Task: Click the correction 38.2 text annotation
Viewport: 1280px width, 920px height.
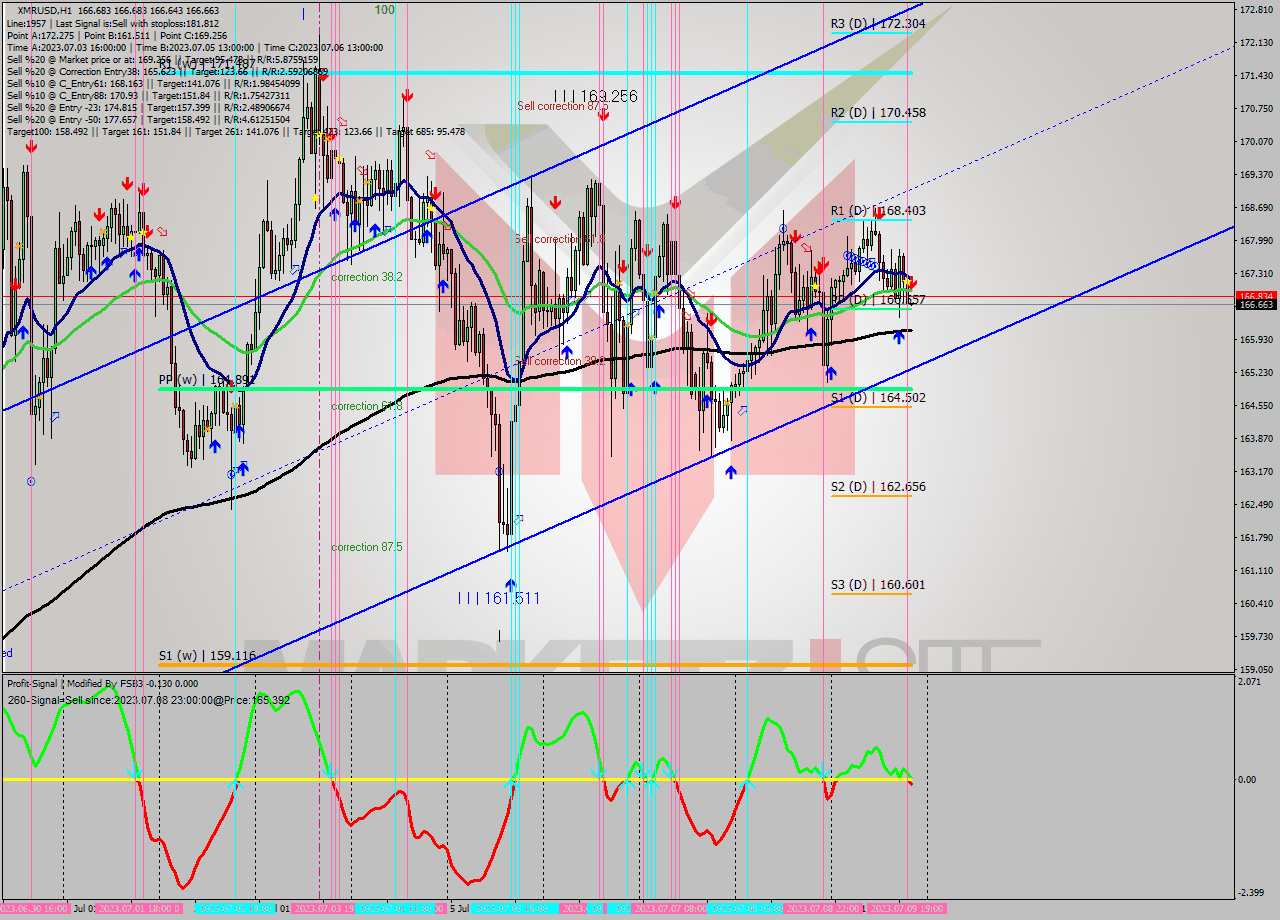Action: tap(366, 277)
